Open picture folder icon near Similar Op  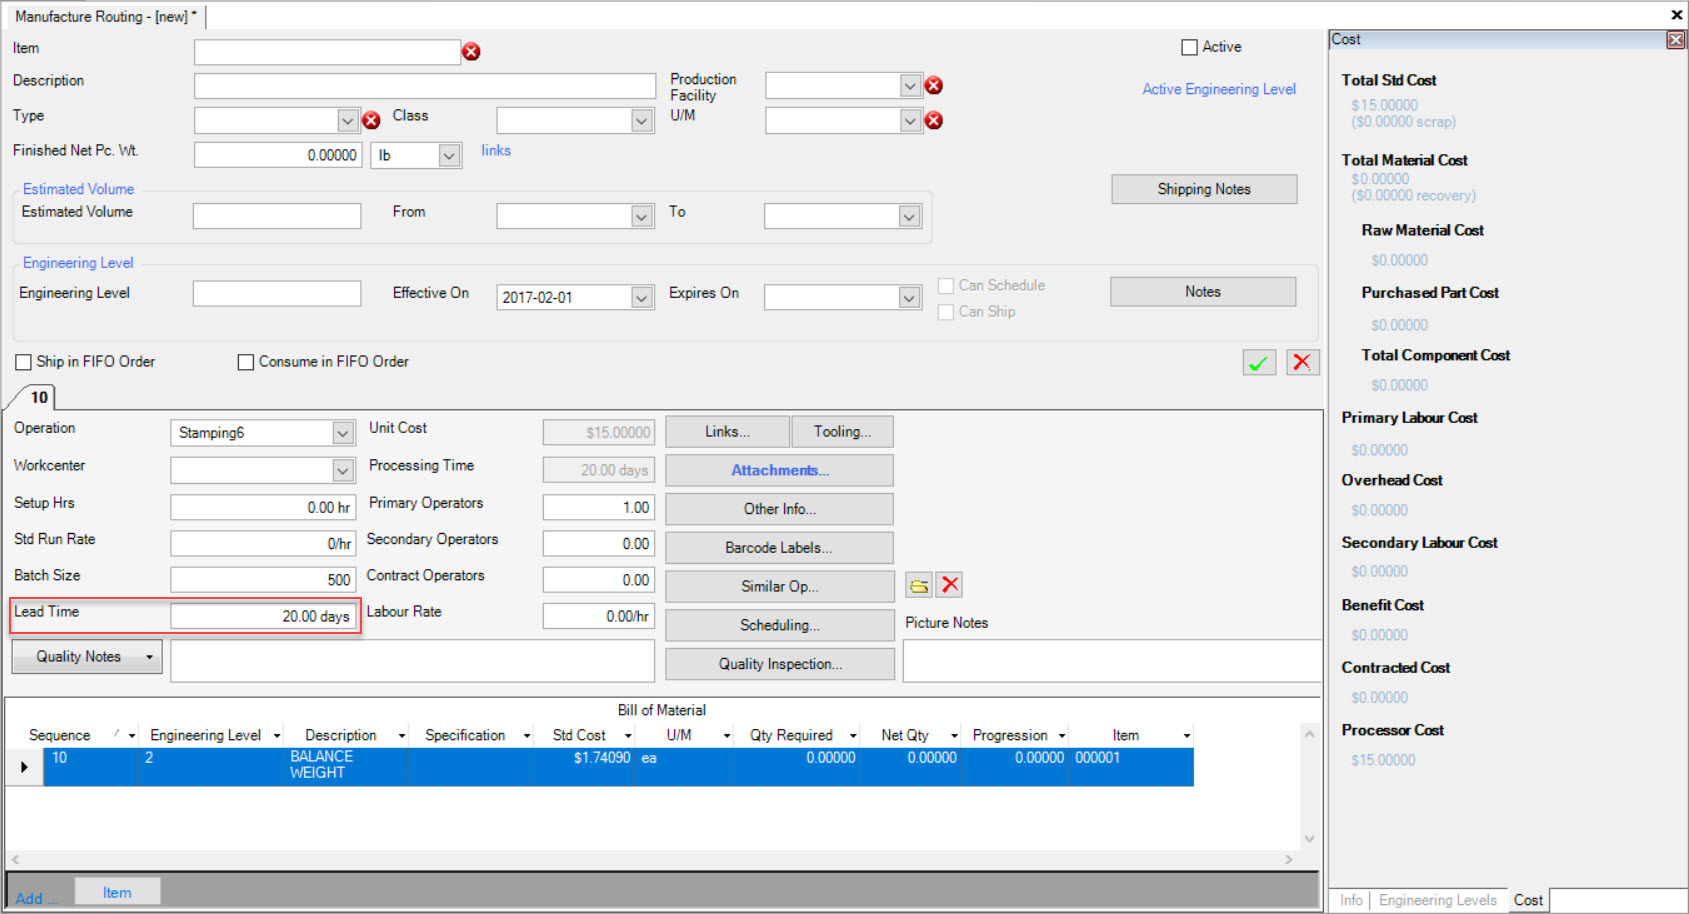tap(919, 586)
